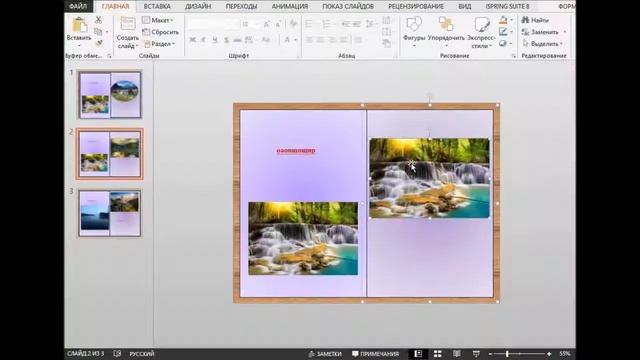The image size is (640, 360).
Task: Click the Cut scissors icon
Action: [x=98, y=20]
